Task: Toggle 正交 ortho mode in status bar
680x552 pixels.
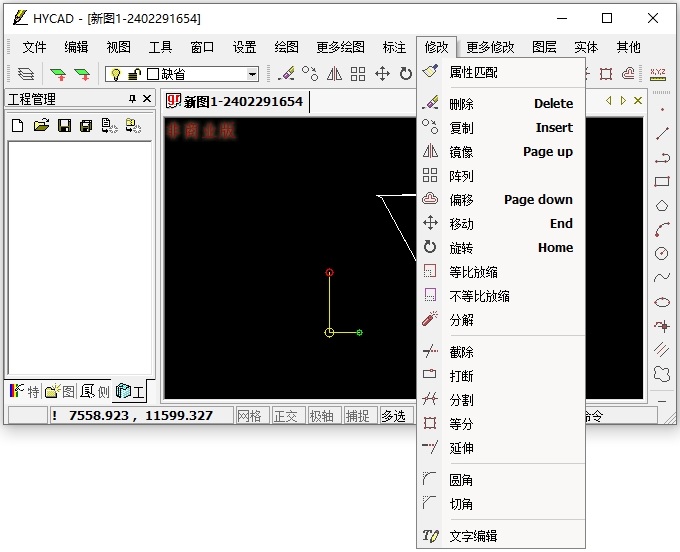Action: point(286,416)
